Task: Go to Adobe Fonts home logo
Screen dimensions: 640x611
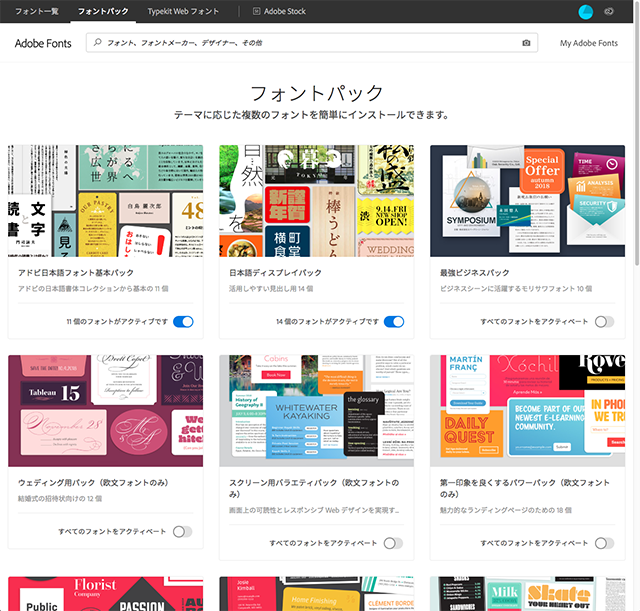Action: tap(43, 43)
